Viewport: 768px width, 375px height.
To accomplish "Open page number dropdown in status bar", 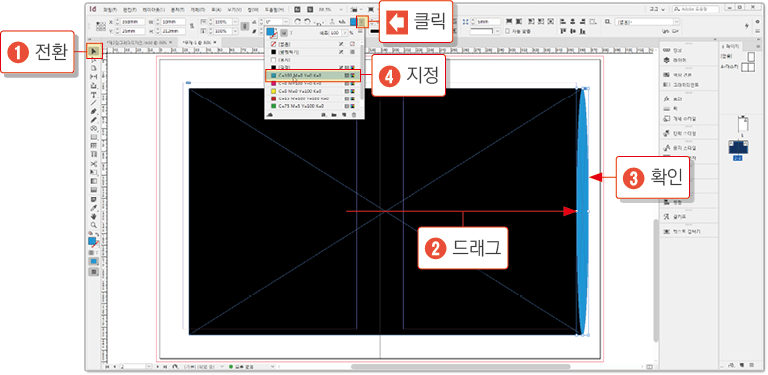I will (x=149, y=366).
